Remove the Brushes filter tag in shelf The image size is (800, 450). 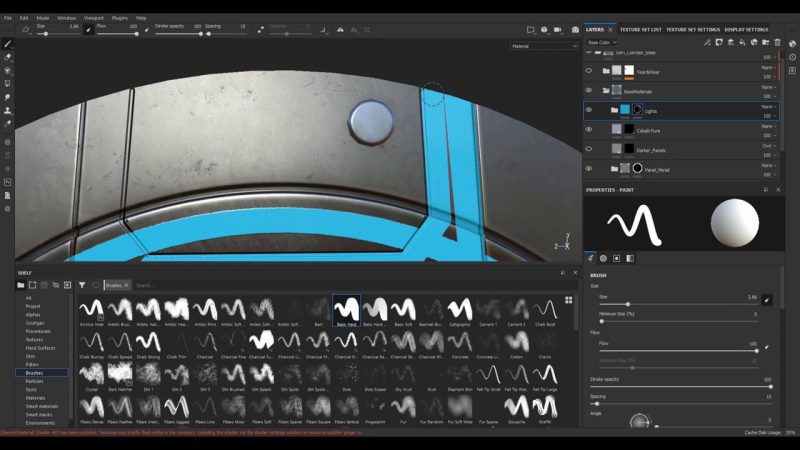point(127,285)
